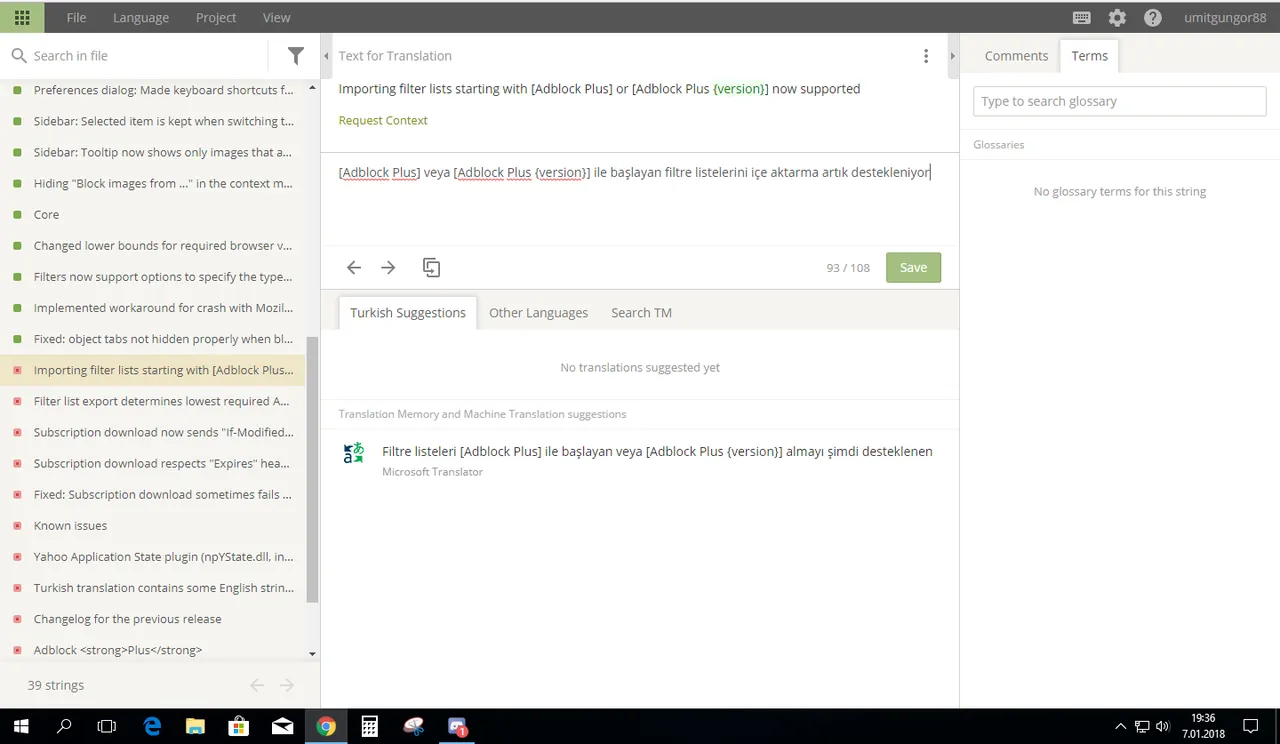Open the Windows notification center icon

(x=1250, y=727)
